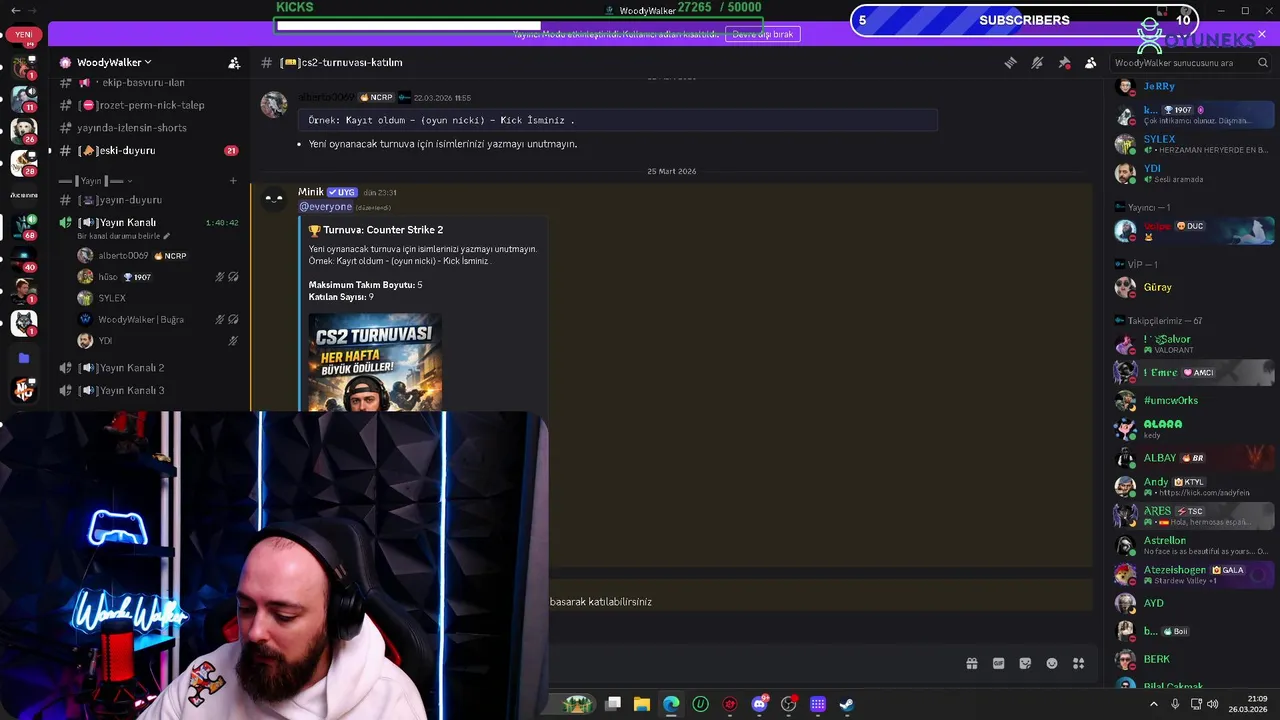Open the Threads icon in channel header
Viewport: 1280px width, 720px height.
[x=1010, y=63]
